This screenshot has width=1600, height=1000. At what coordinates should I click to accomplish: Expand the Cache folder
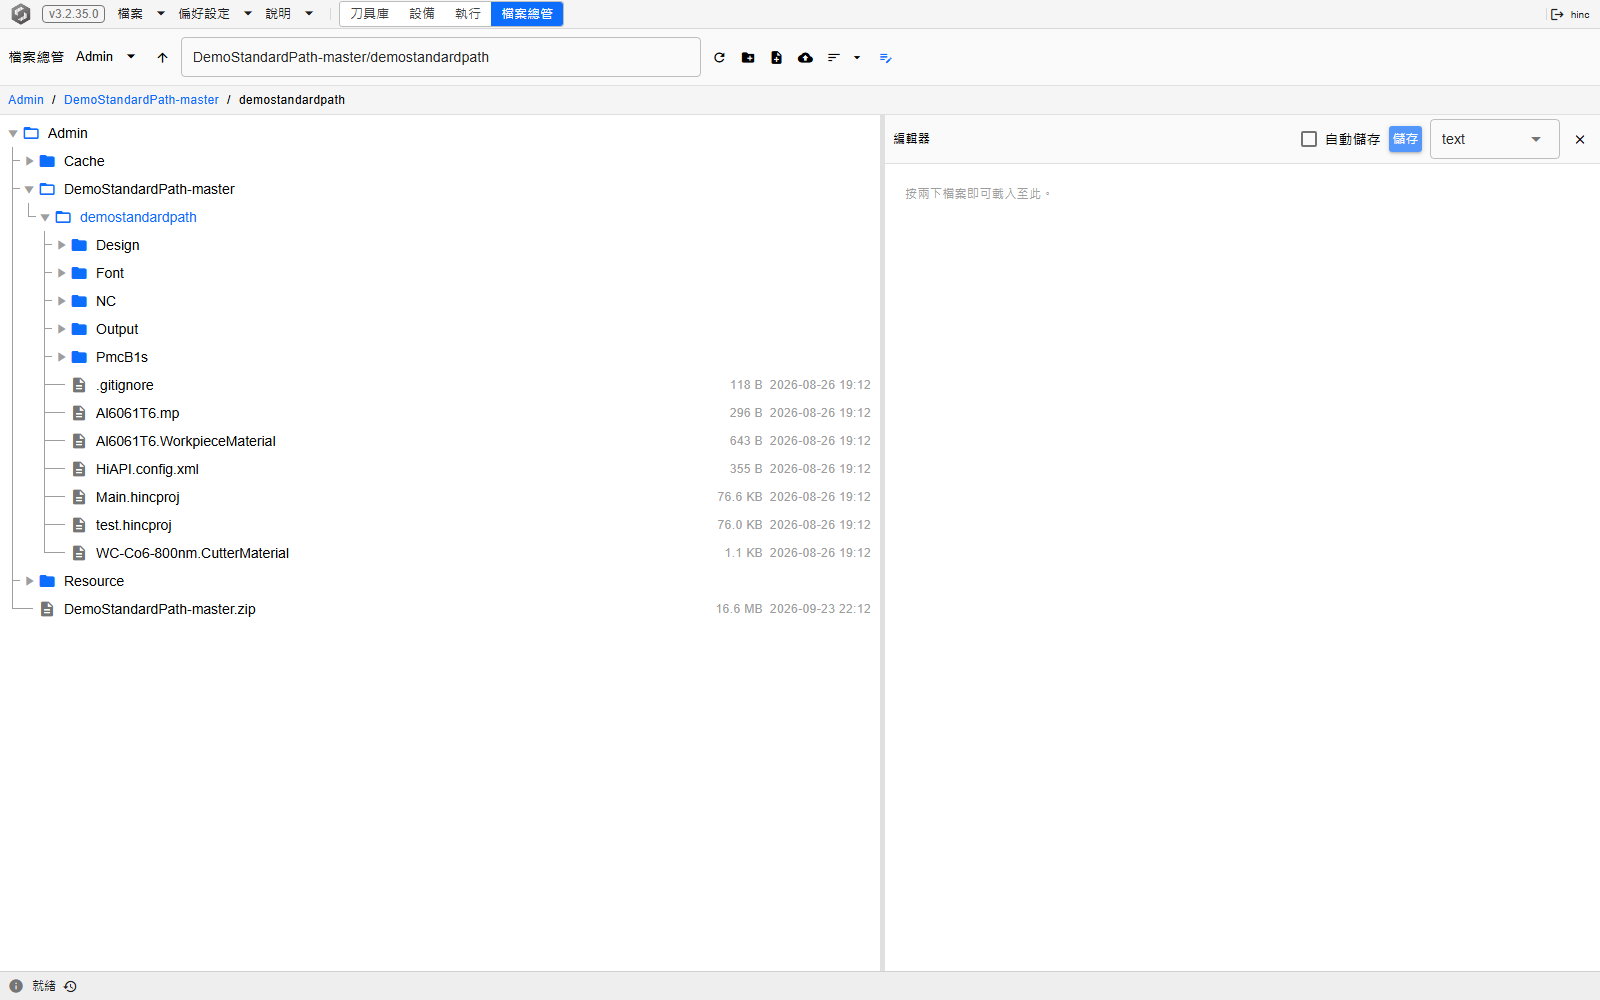coord(30,161)
